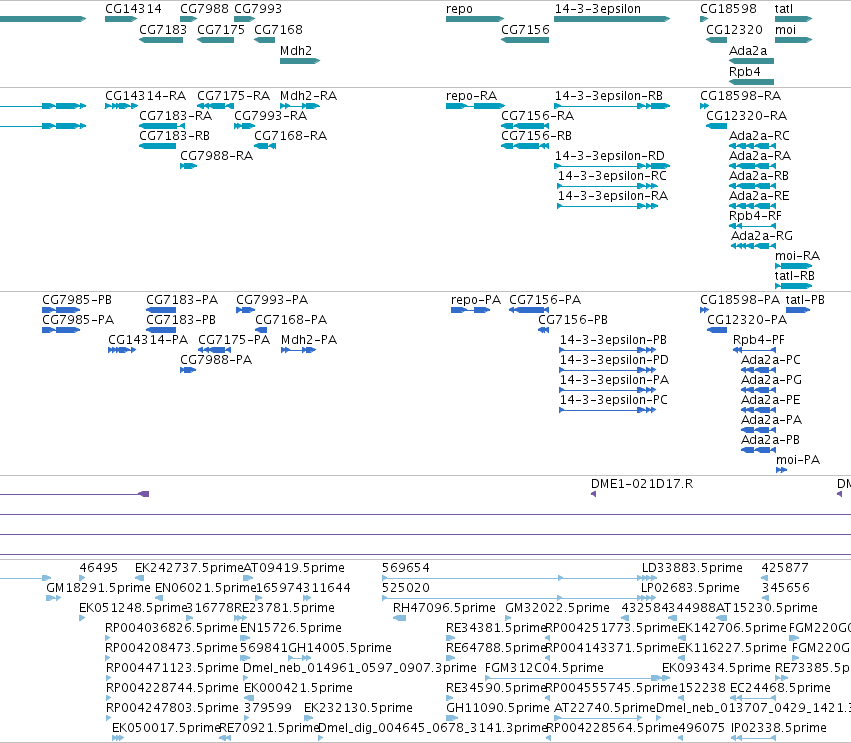This screenshot has height=743, width=851.
Task: Select transcript 14-3-3epsilon-RC
Action: (612, 176)
